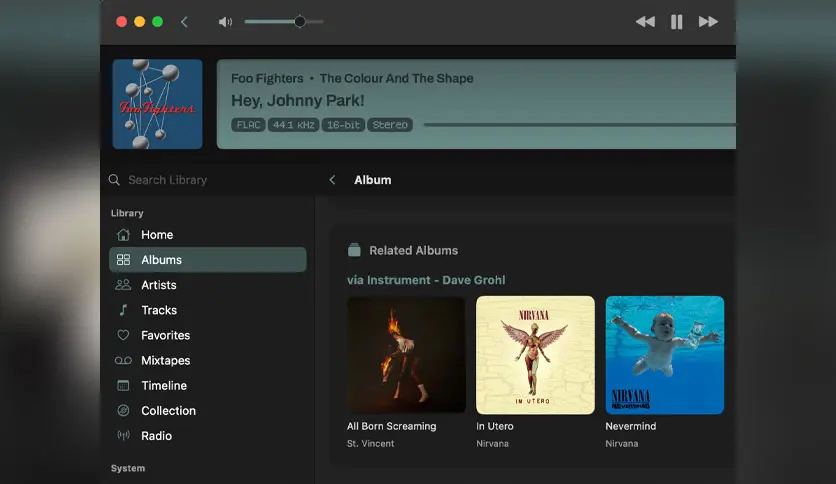The height and width of the screenshot is (484, 836).
Task: Open Tracks in the sidebar
Action: point(207,310)
